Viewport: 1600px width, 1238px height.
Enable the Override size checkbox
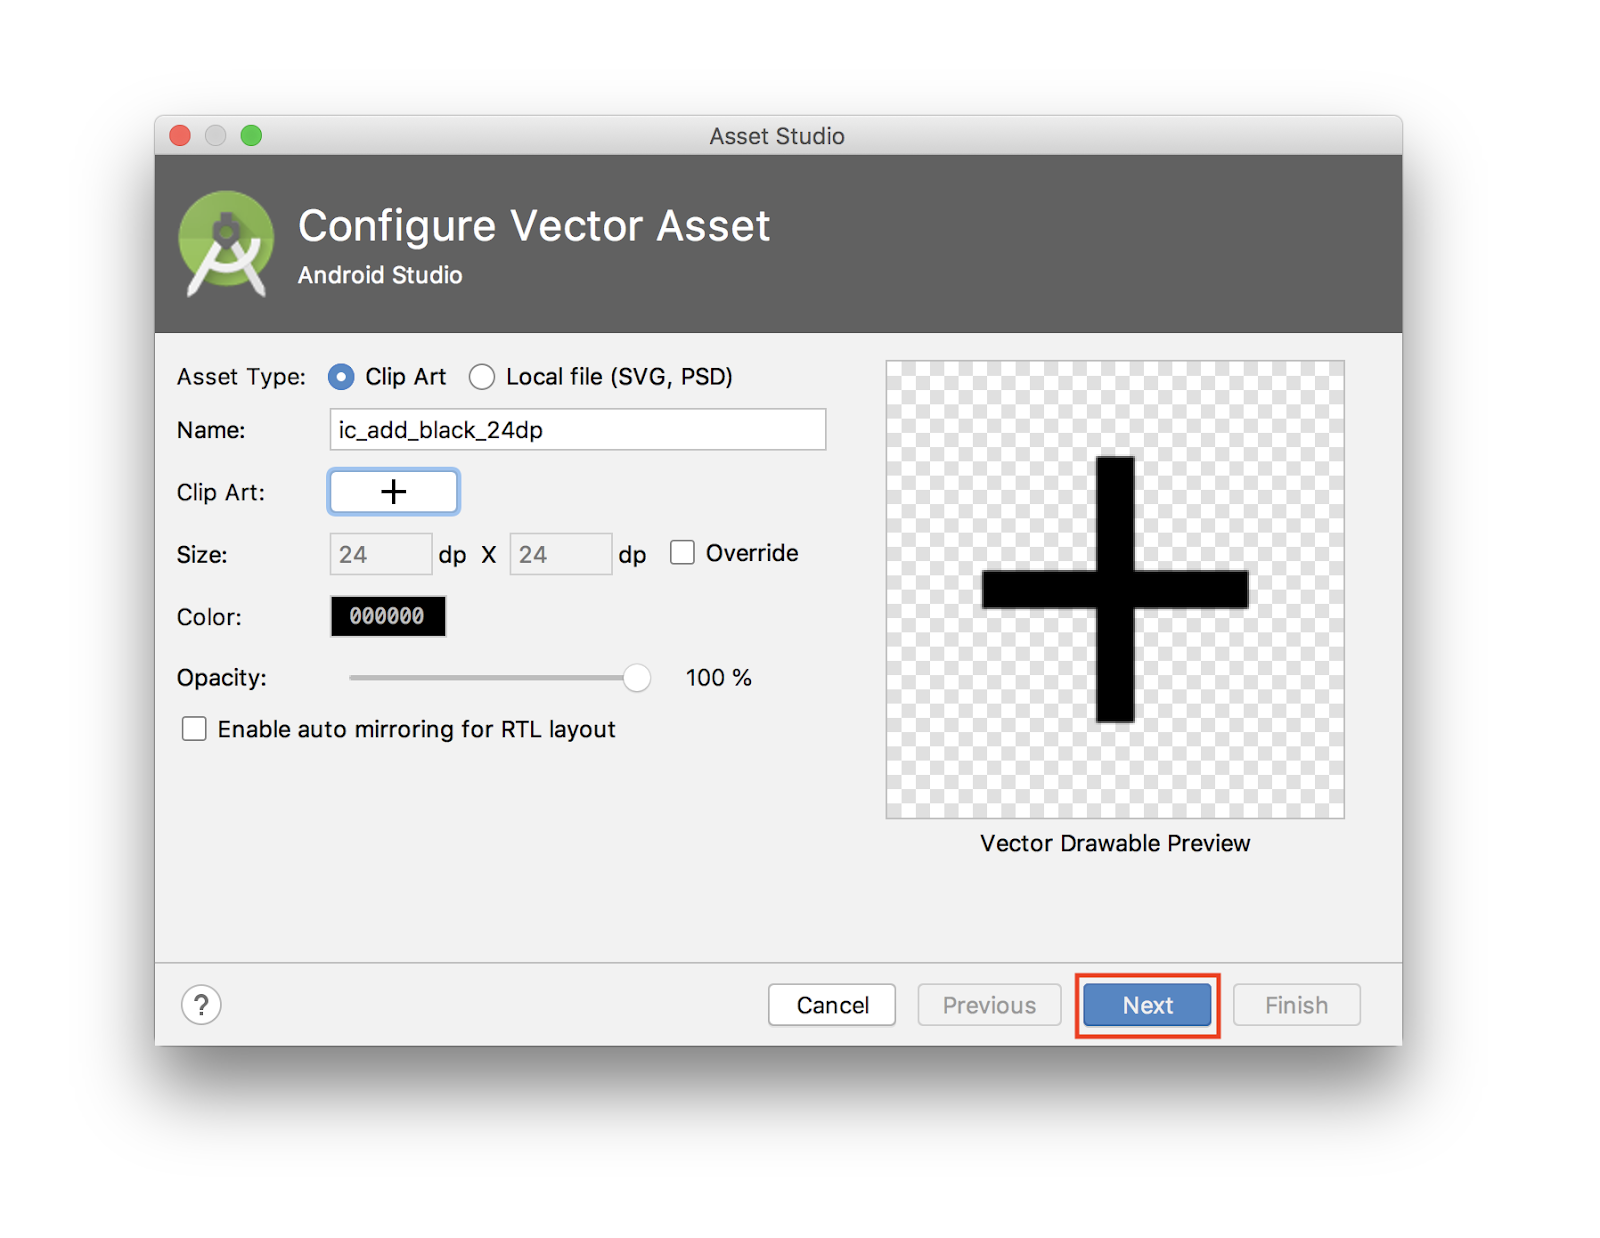pyautogui.click(x=682, y=553)
